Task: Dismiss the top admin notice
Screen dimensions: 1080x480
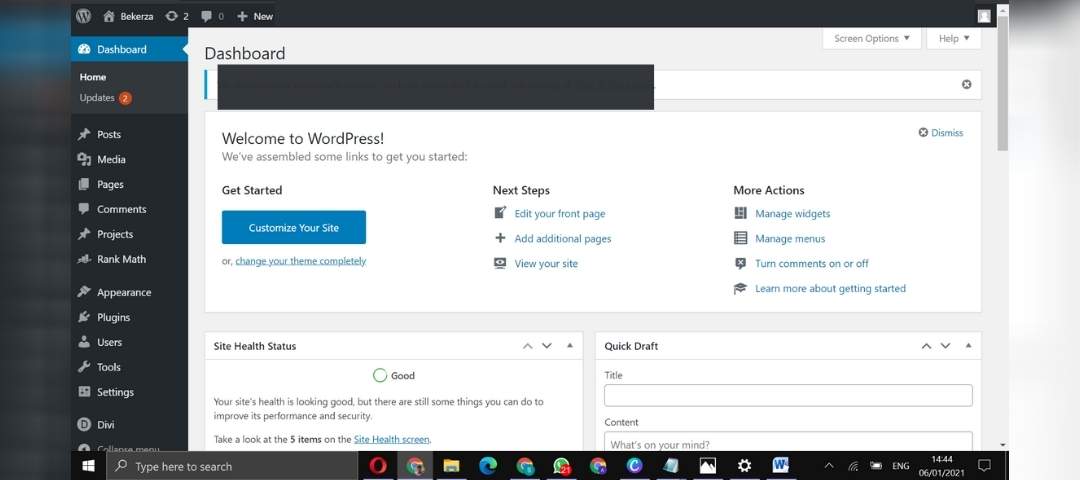Action: pyautogui.click(x=966, y=84)
